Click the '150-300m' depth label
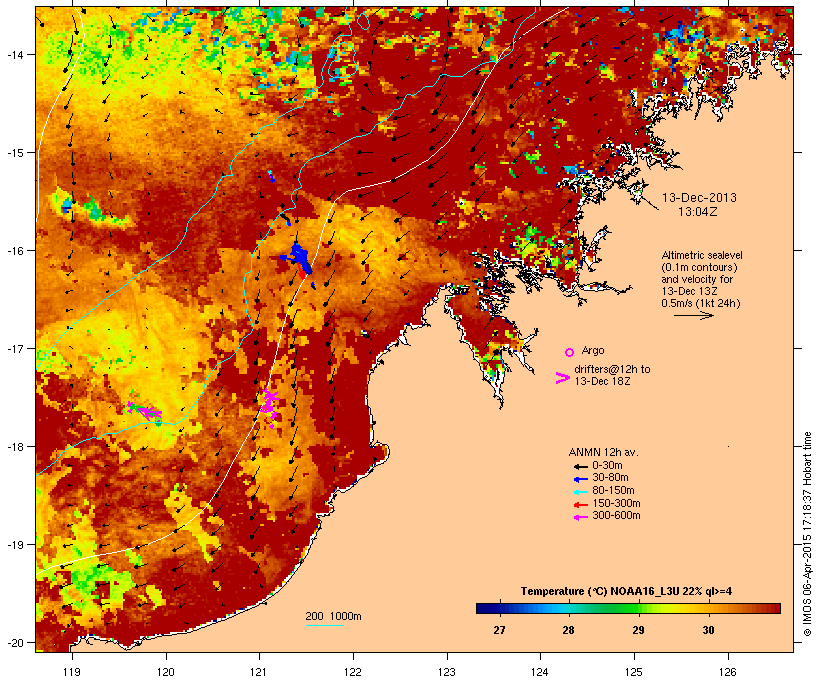Screen dimensions: 820x680 616,503
